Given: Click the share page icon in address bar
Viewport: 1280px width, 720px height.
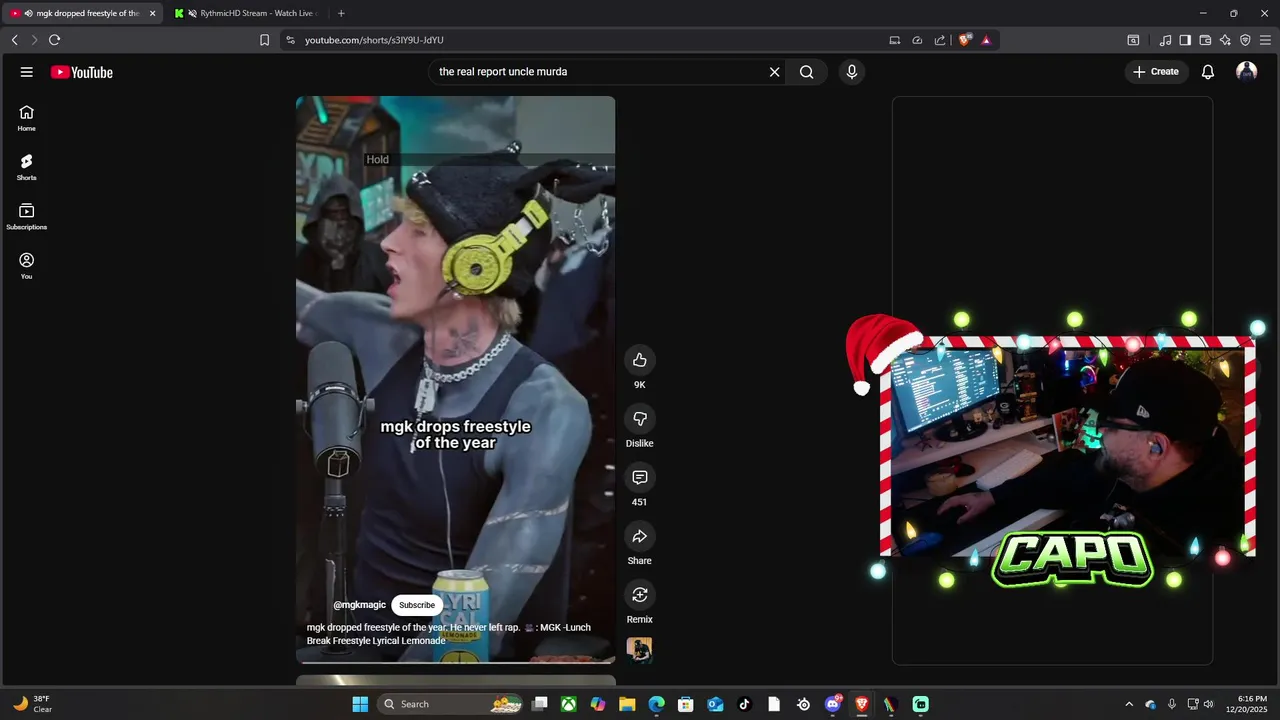Looking at the screenshot, I should [x=940, y=40].
